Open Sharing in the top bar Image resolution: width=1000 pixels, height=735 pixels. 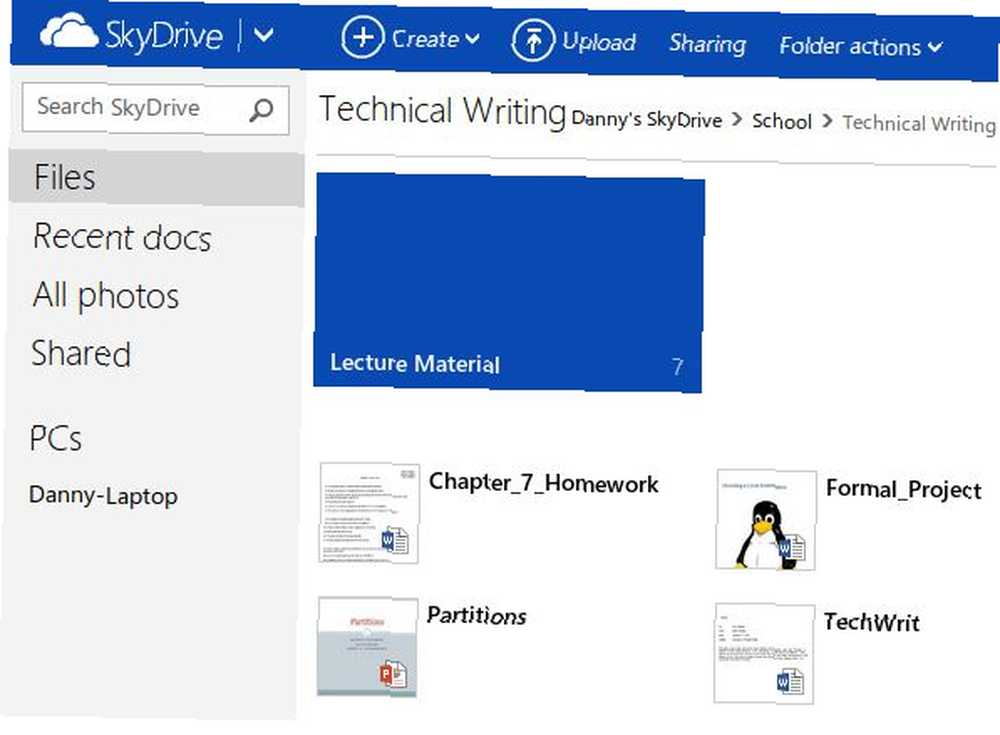tap(707, 44)
